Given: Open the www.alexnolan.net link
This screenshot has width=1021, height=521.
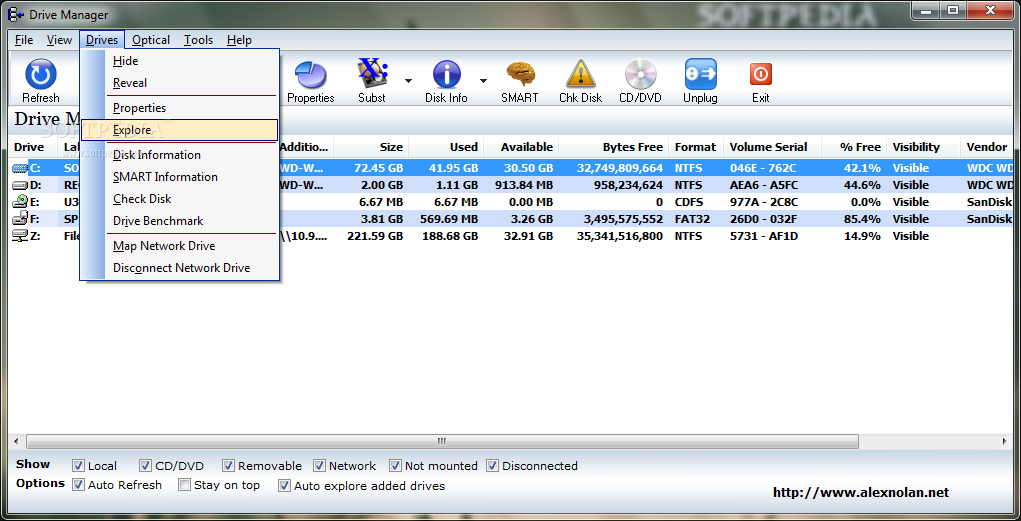Looking at the screenshot, I should tap(861, 492).
